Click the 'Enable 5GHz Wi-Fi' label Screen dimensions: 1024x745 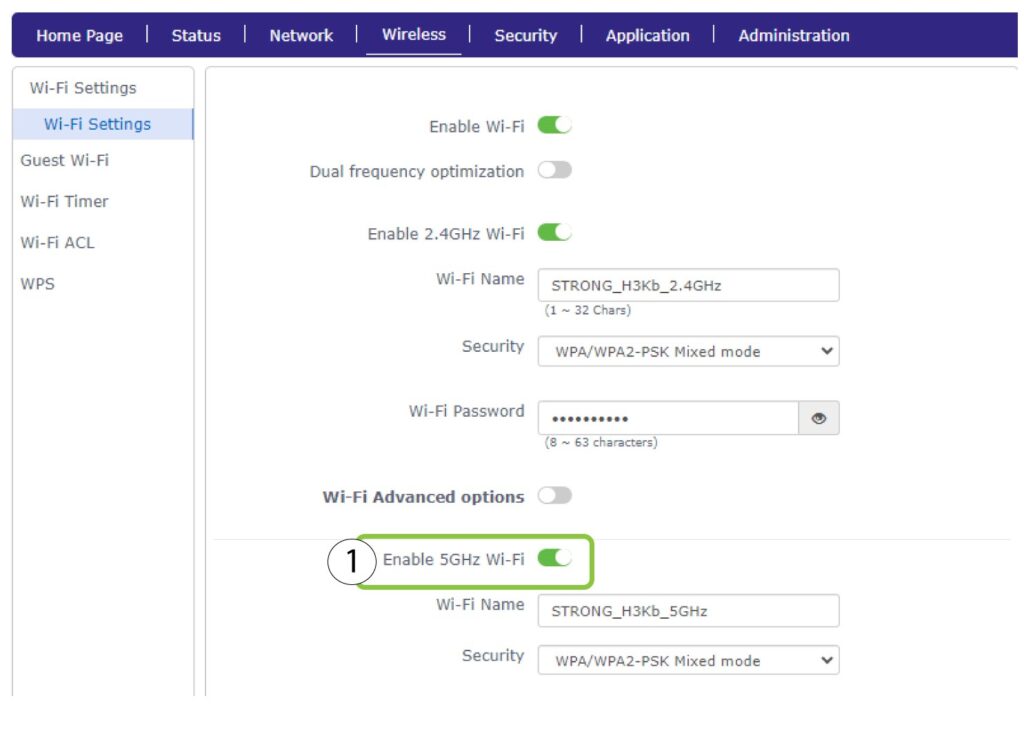pyautogui.click(x=453, y=560)
